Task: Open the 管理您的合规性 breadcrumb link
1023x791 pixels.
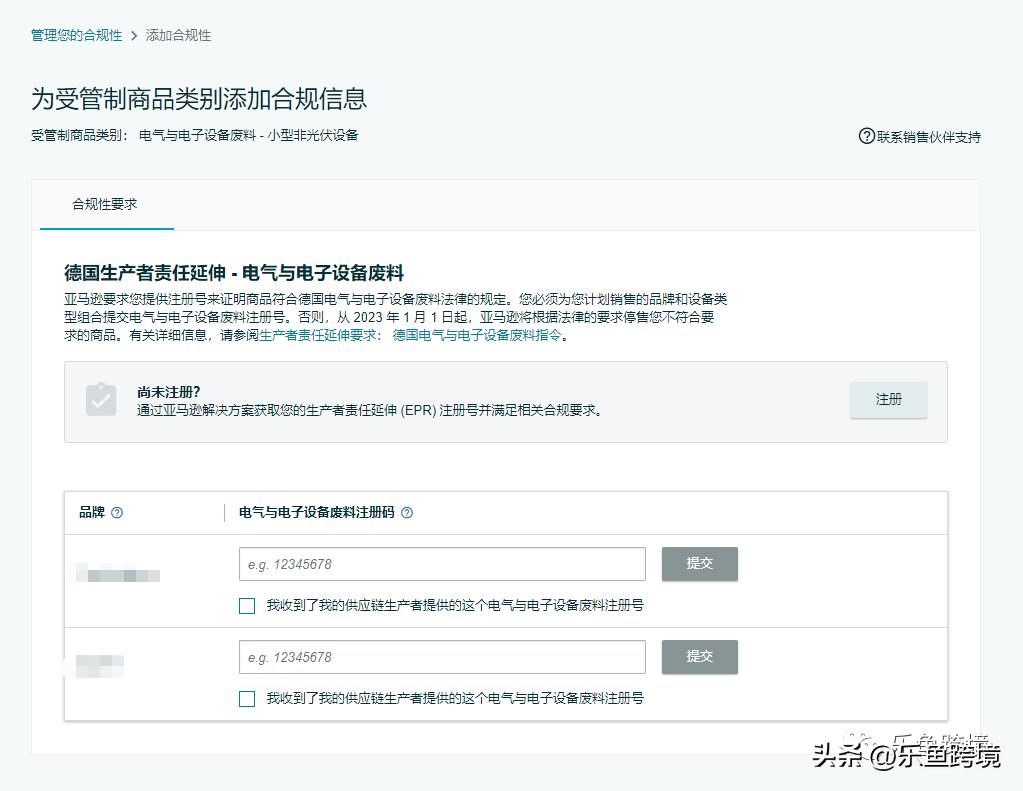Action: [76, 34]
